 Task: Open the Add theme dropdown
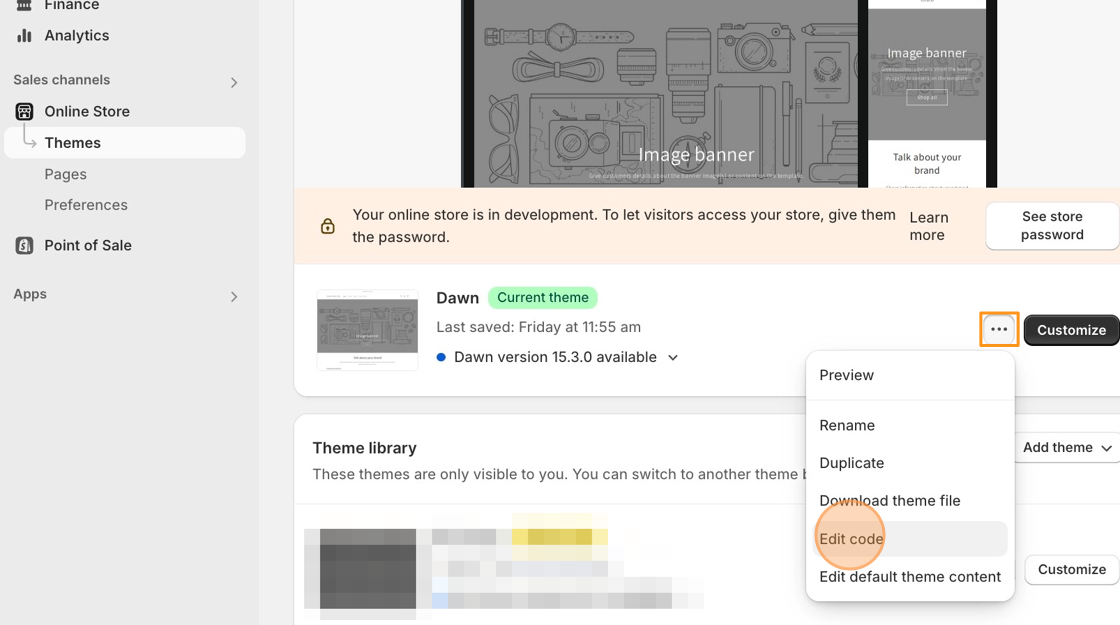click(x=1066, y=448)
